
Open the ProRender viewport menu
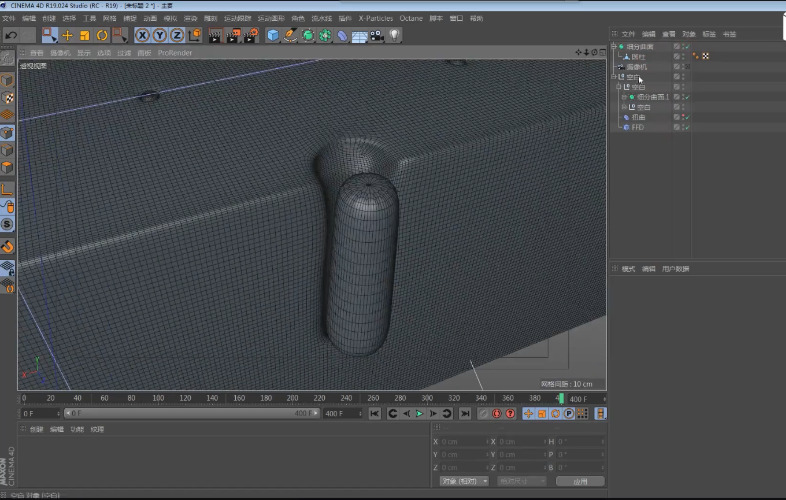[x=174, y=52]
